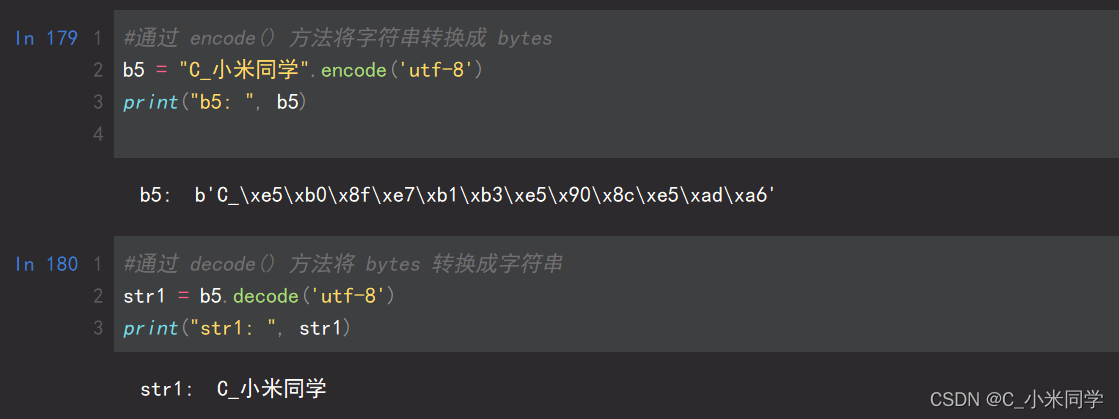Click the b5: output label

156,196
